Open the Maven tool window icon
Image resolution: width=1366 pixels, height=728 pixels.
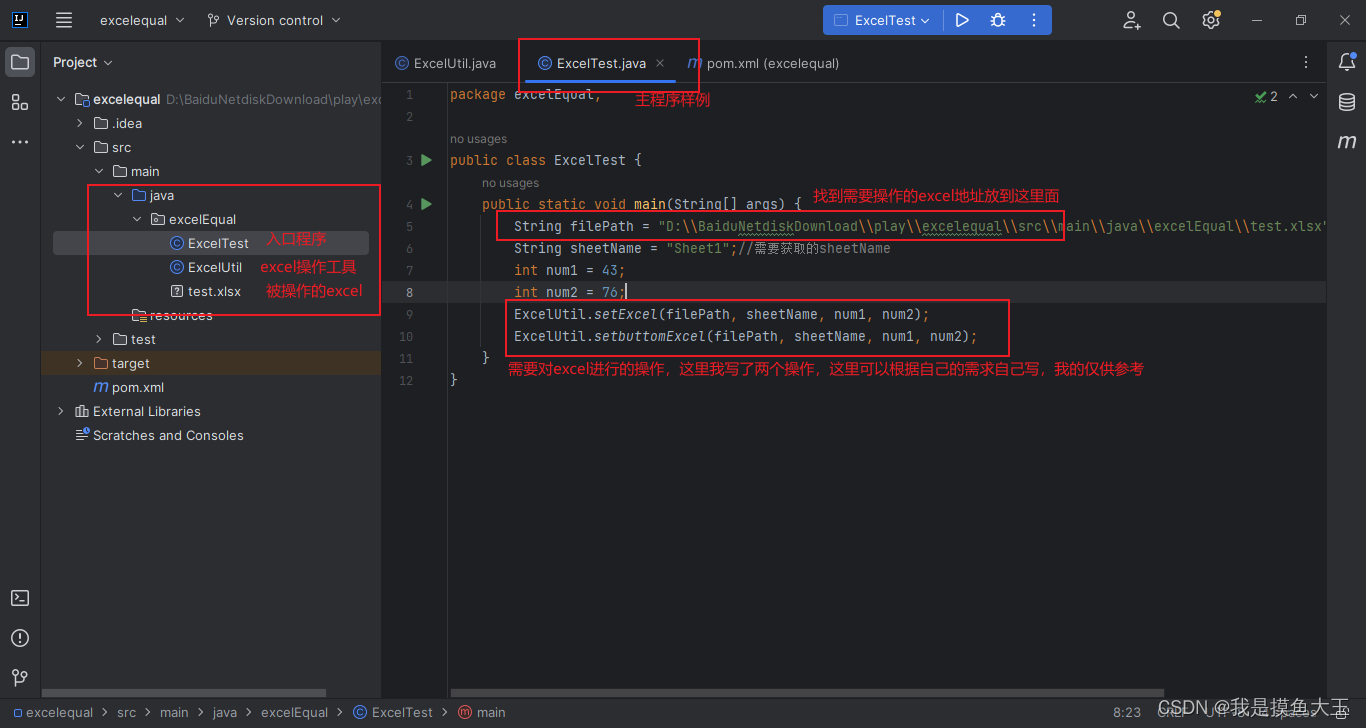pos(1347,142)
